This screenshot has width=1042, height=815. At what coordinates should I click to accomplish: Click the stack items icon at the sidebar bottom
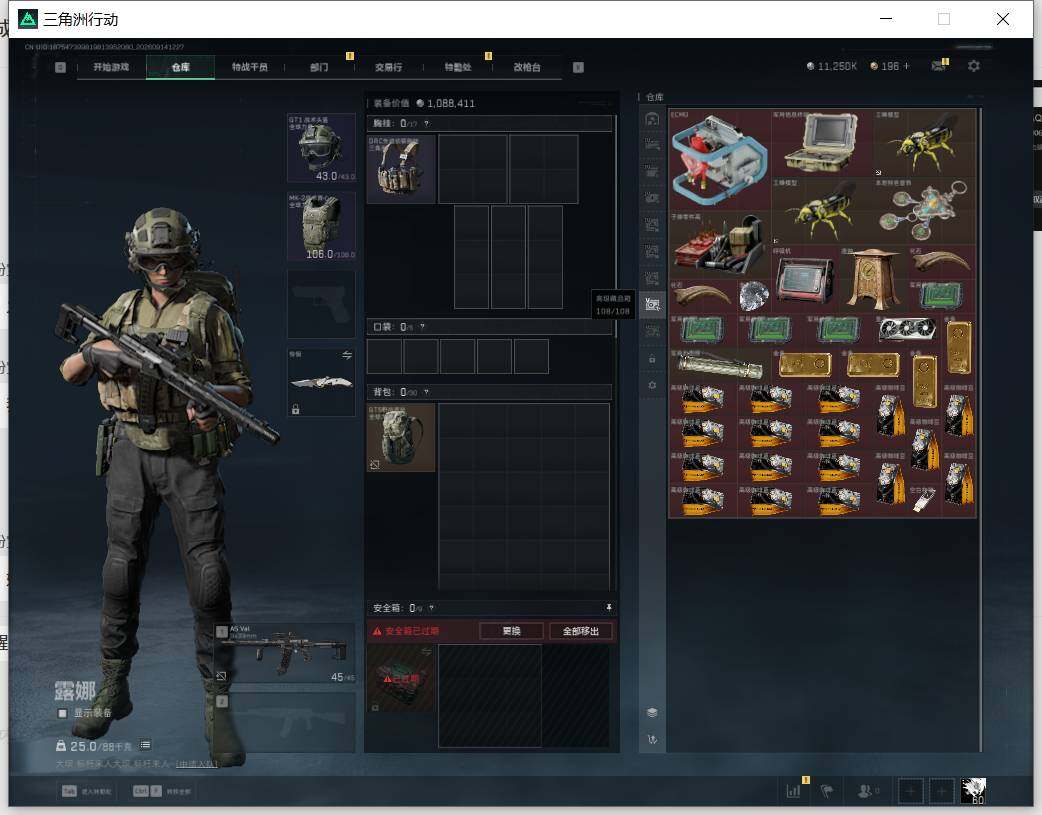click(652, 713)
